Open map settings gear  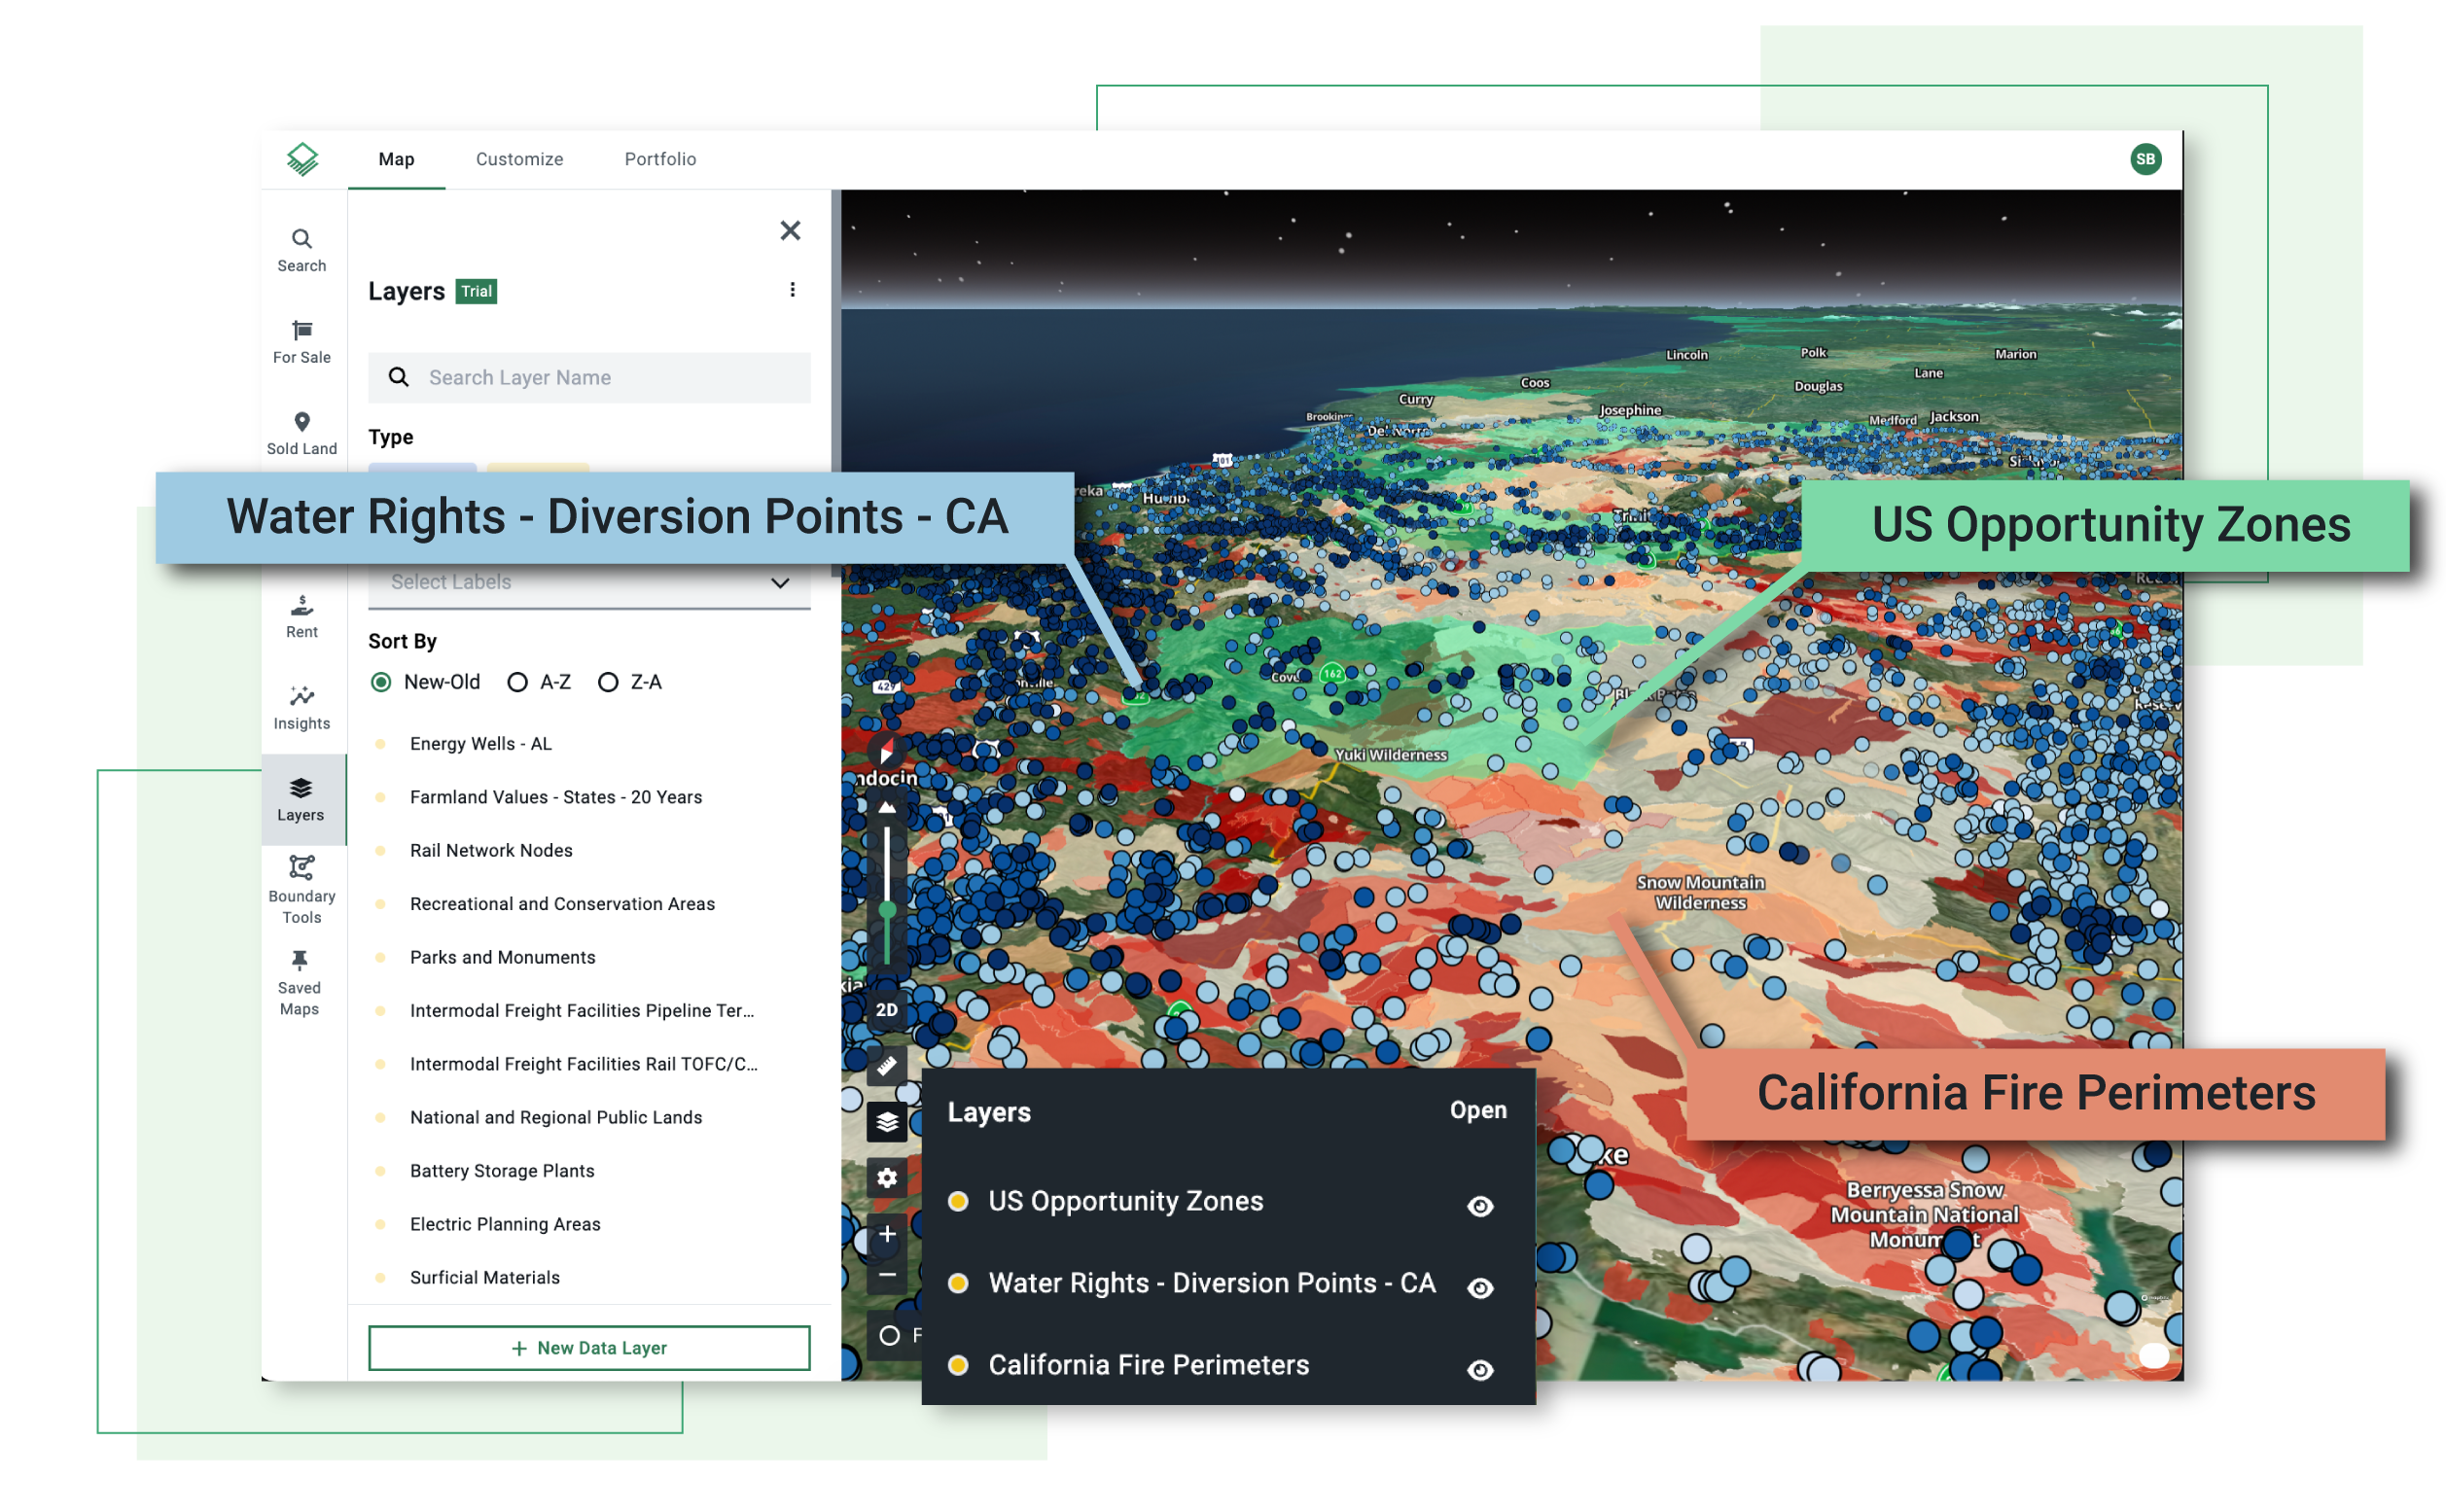(x=886, y=1178)
